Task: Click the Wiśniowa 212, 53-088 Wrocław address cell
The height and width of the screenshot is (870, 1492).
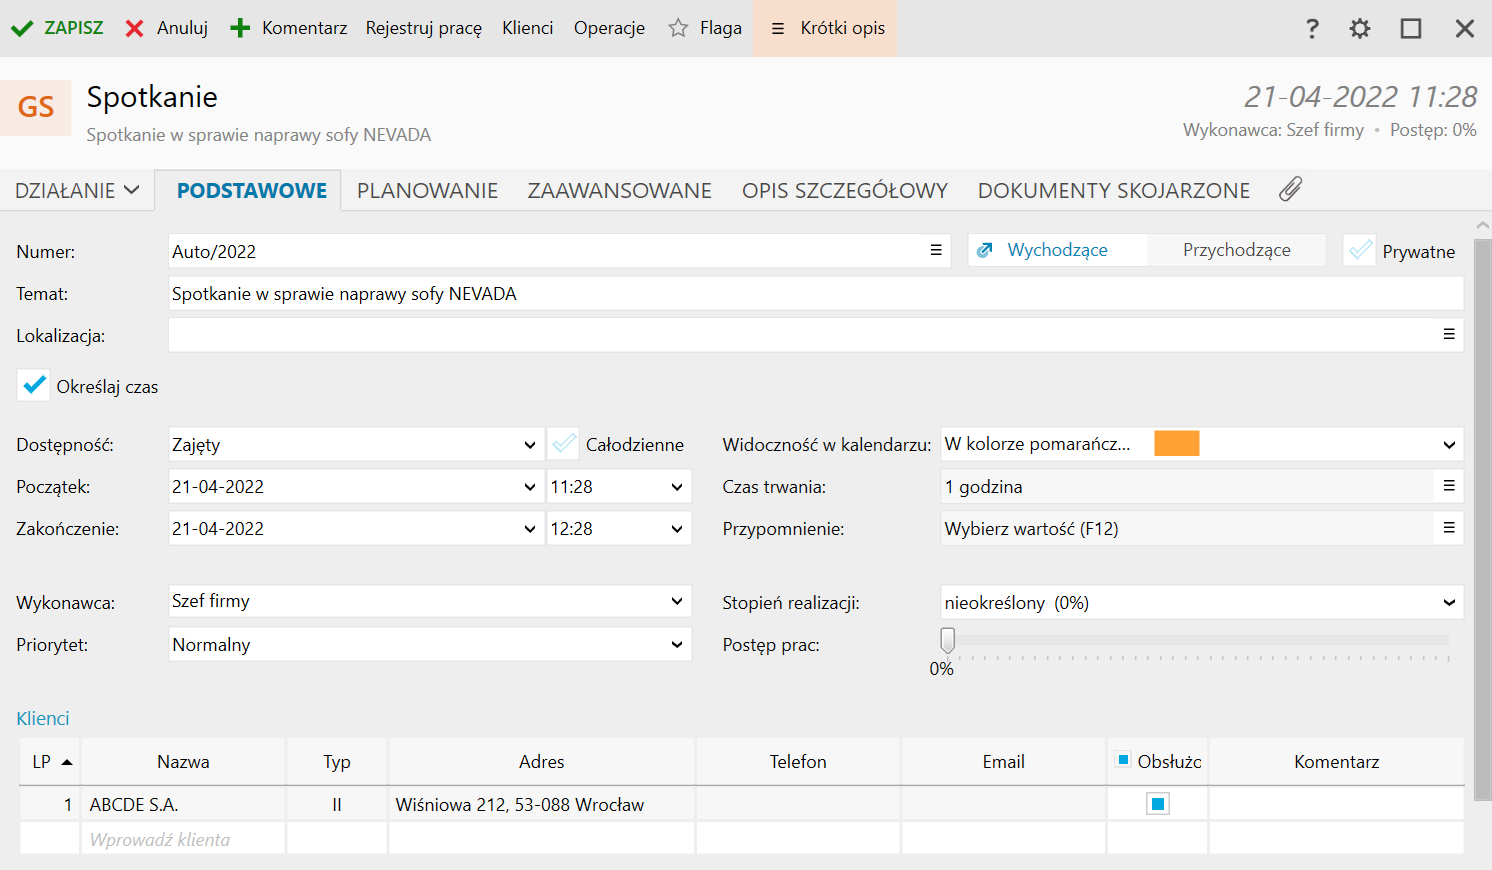Action: click(x=541, y=804)
